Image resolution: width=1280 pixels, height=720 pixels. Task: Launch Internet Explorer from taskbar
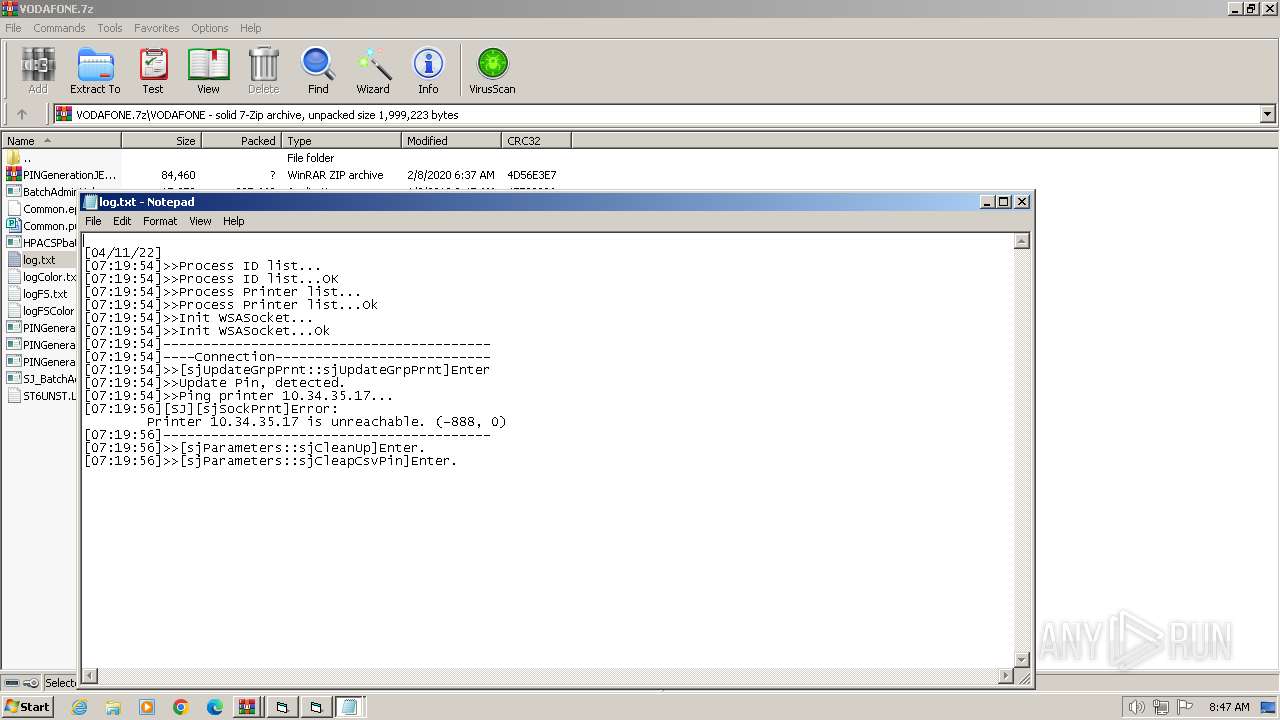(x=79, y=707)
